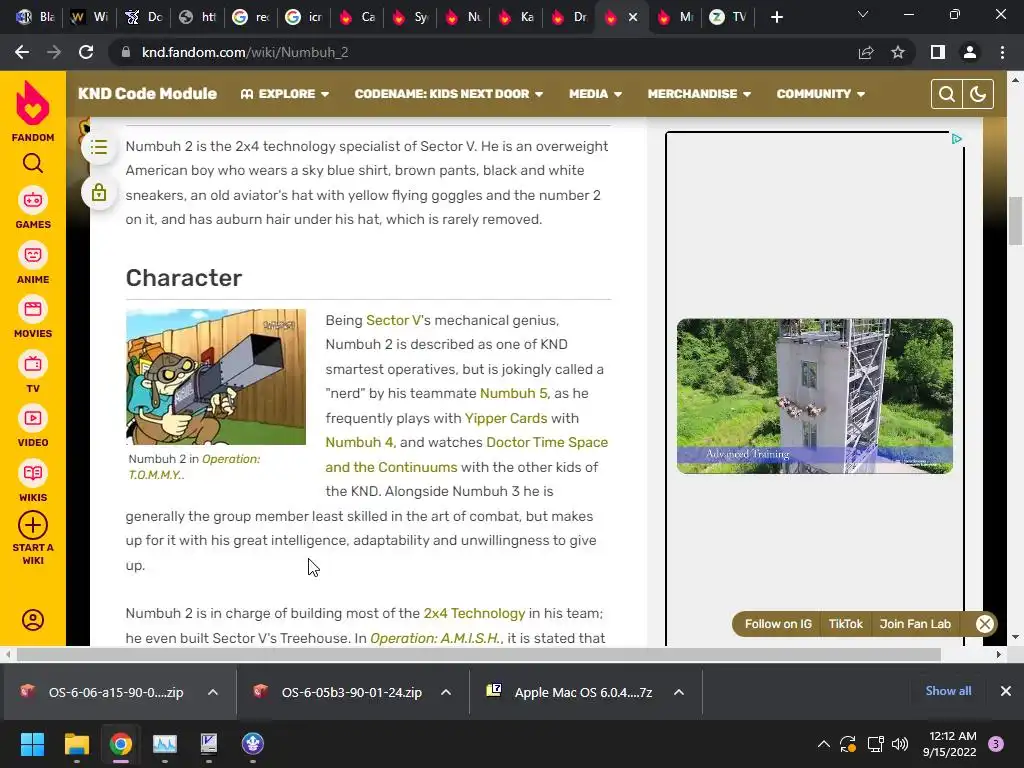Click the Start a Wiki plus icon
The image size is (1024, 768).
pyautogui.click(x=33, y=525)
